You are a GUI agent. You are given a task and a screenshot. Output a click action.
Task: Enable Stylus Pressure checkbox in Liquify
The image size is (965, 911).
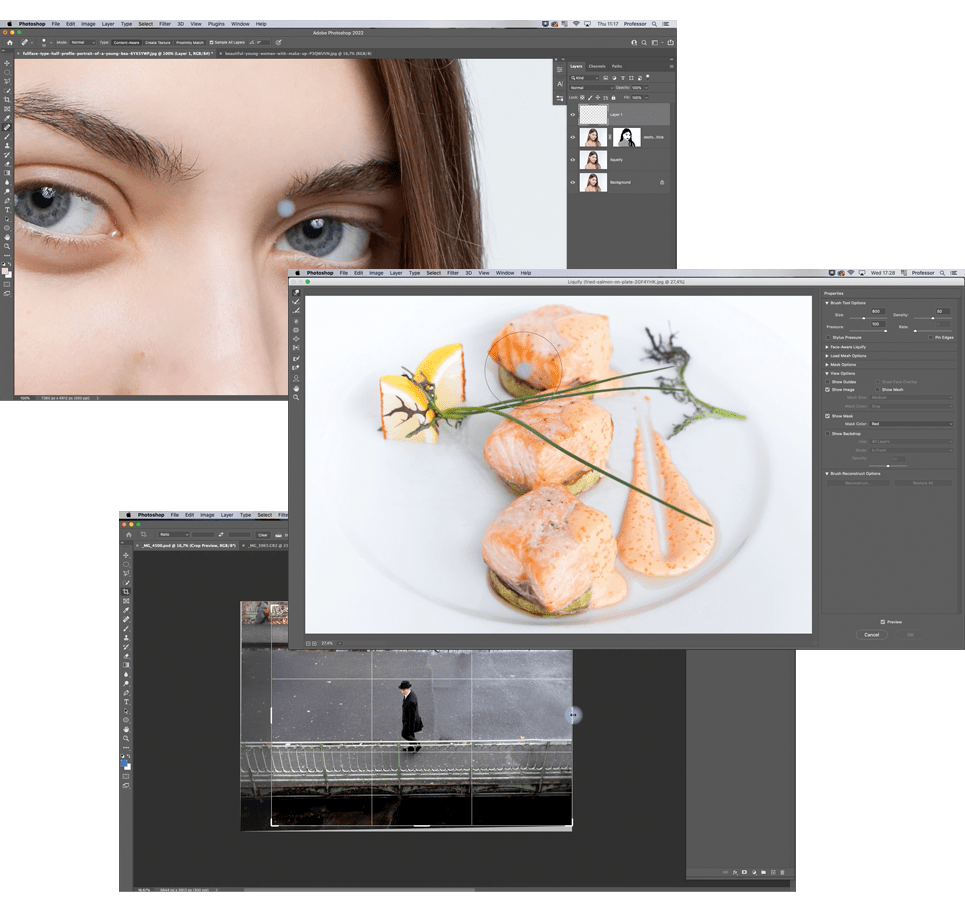pos(828,337)
